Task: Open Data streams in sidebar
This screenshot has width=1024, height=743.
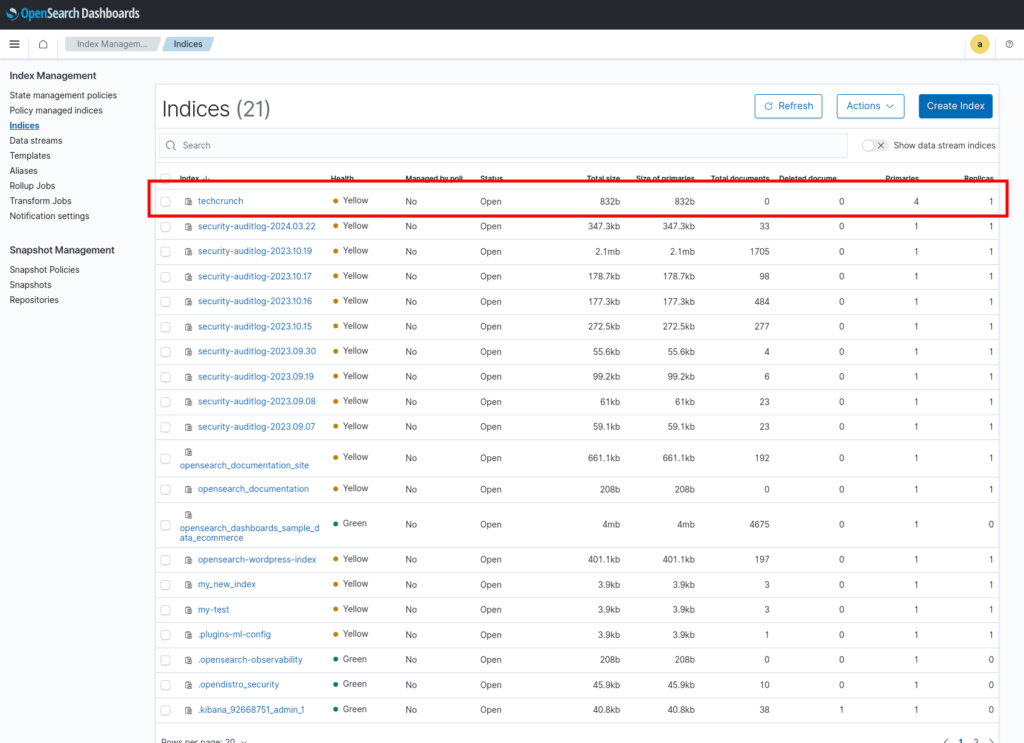Action: pyautogui.click(x=36, y=140)
